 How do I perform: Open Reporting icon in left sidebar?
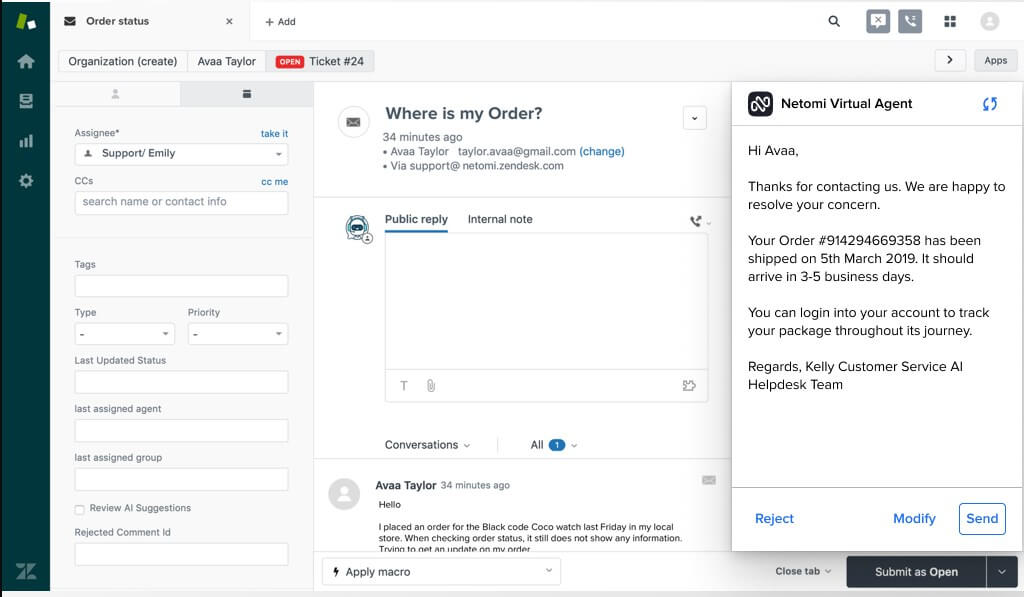click(25, 138)
